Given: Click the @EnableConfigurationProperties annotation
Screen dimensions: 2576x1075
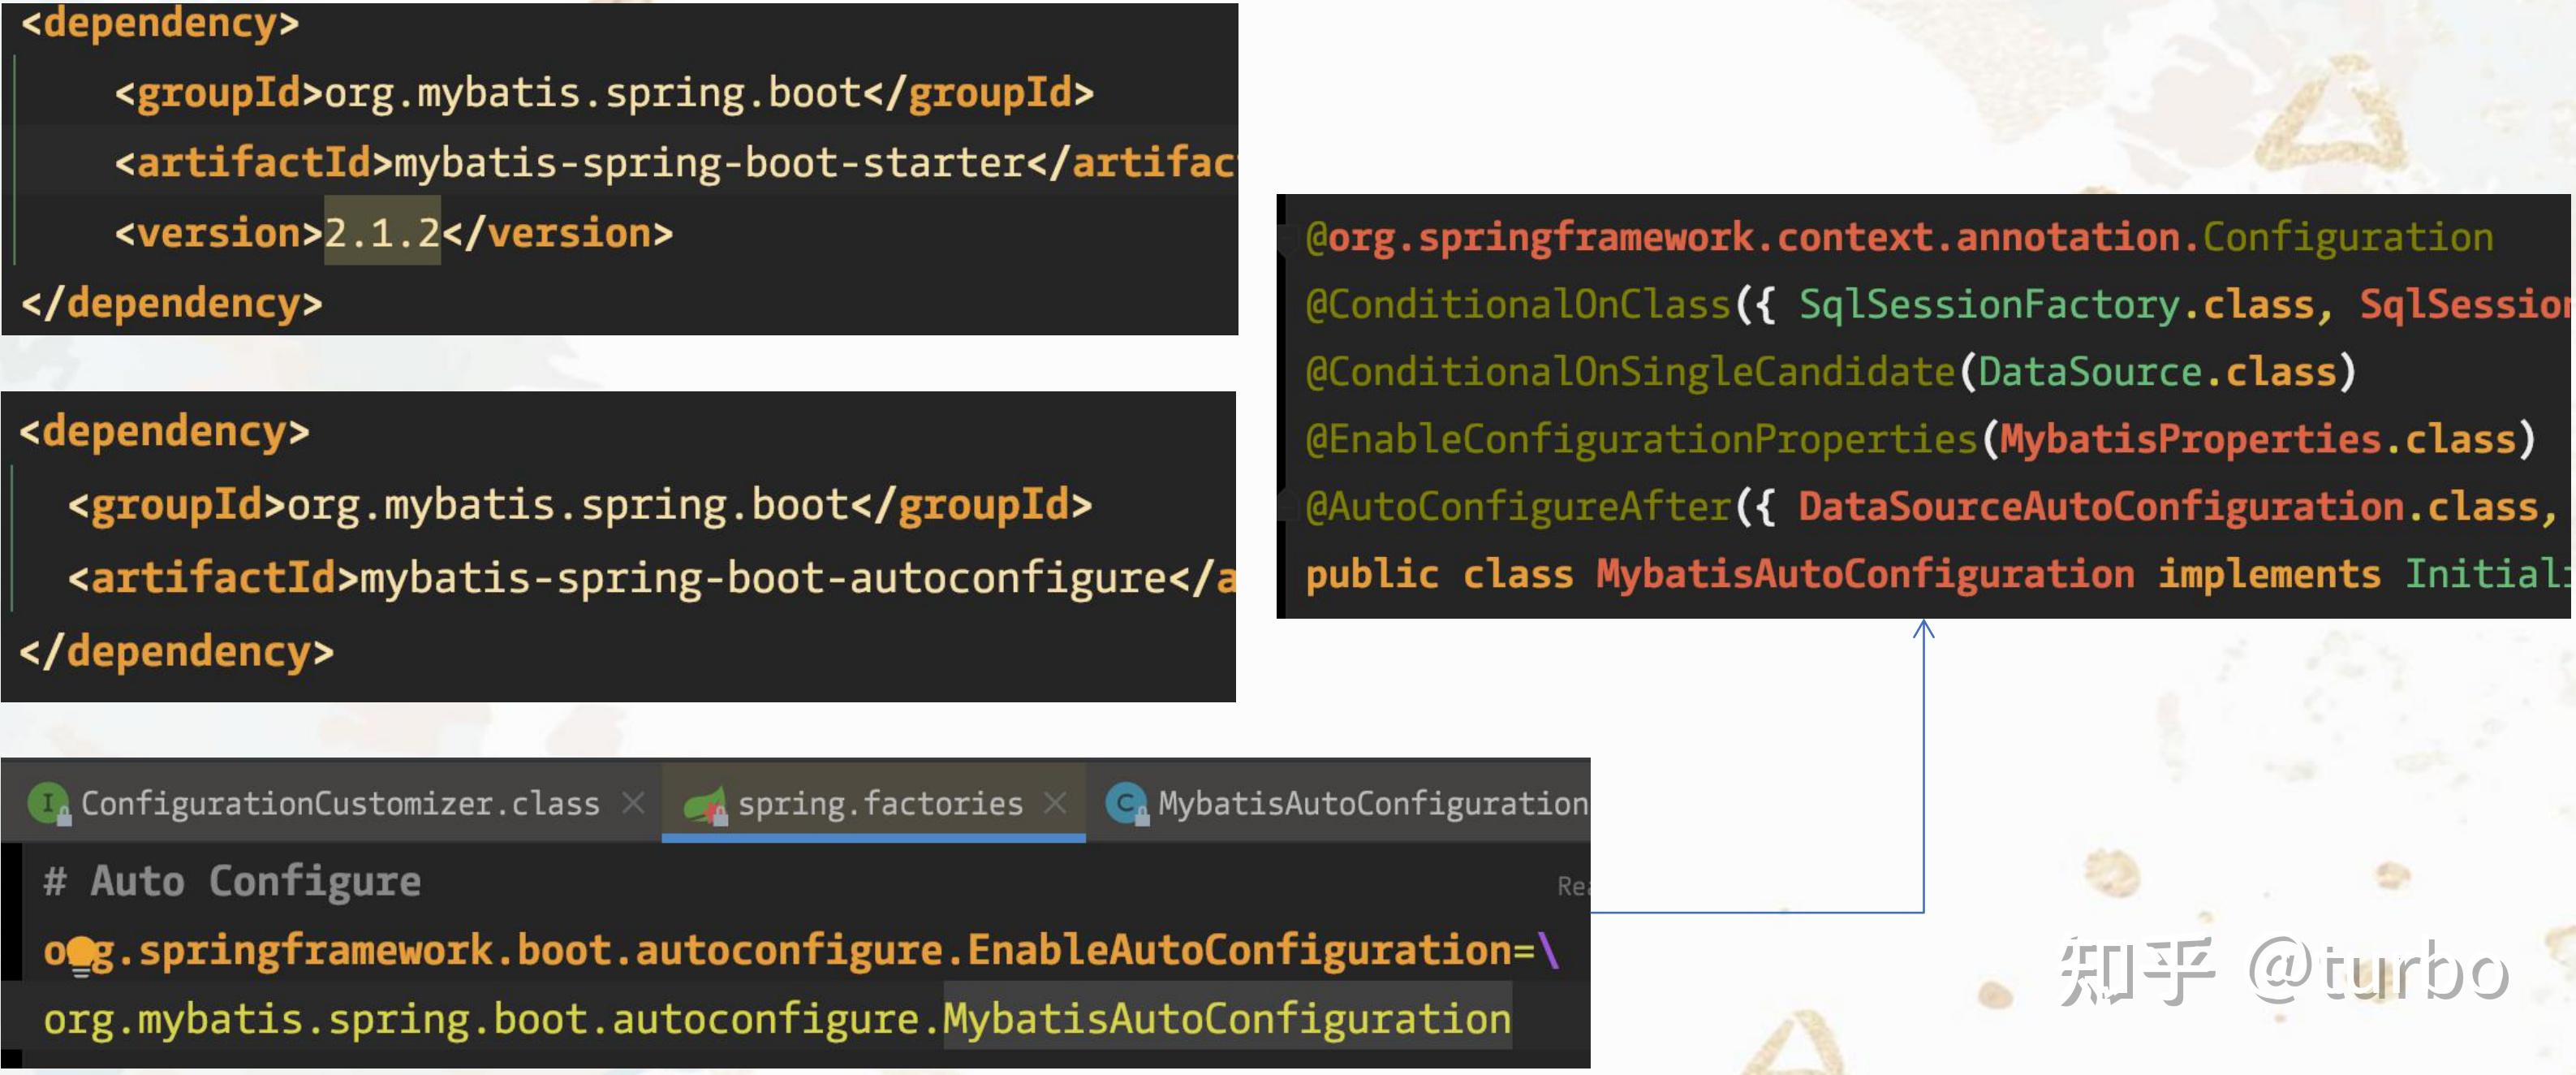Looking at the screenshot, I should [1641, 439].
